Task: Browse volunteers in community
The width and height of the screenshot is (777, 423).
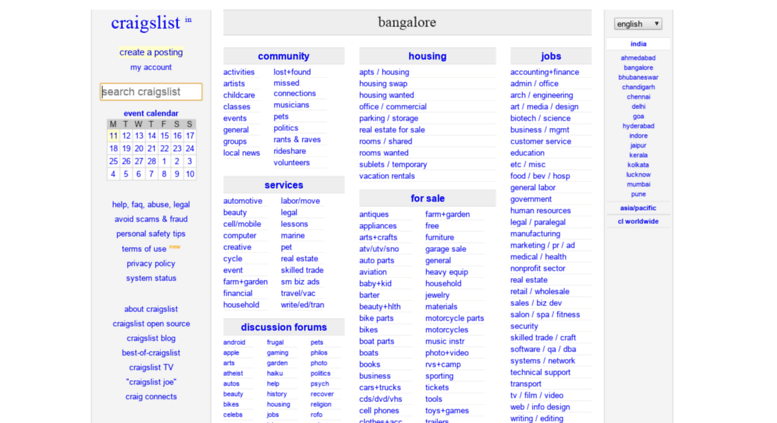Action: 292,162
